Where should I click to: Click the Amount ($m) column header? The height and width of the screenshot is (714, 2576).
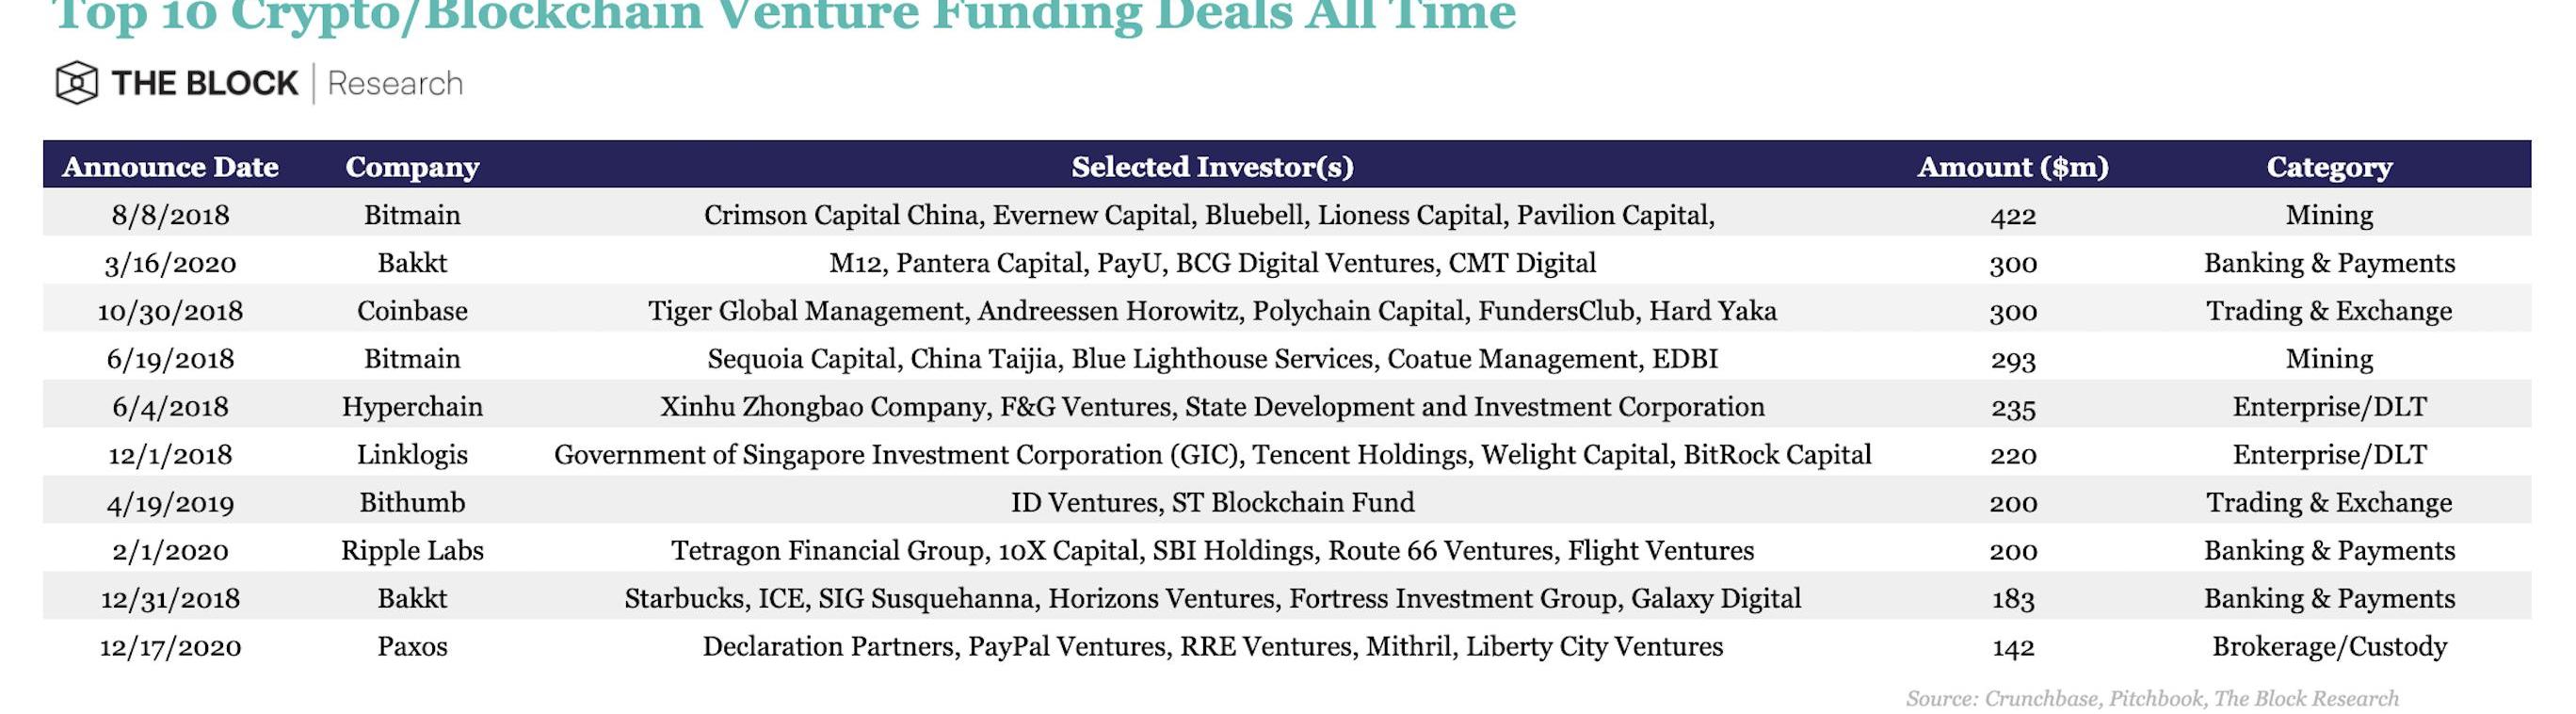tap(2012, 166)
